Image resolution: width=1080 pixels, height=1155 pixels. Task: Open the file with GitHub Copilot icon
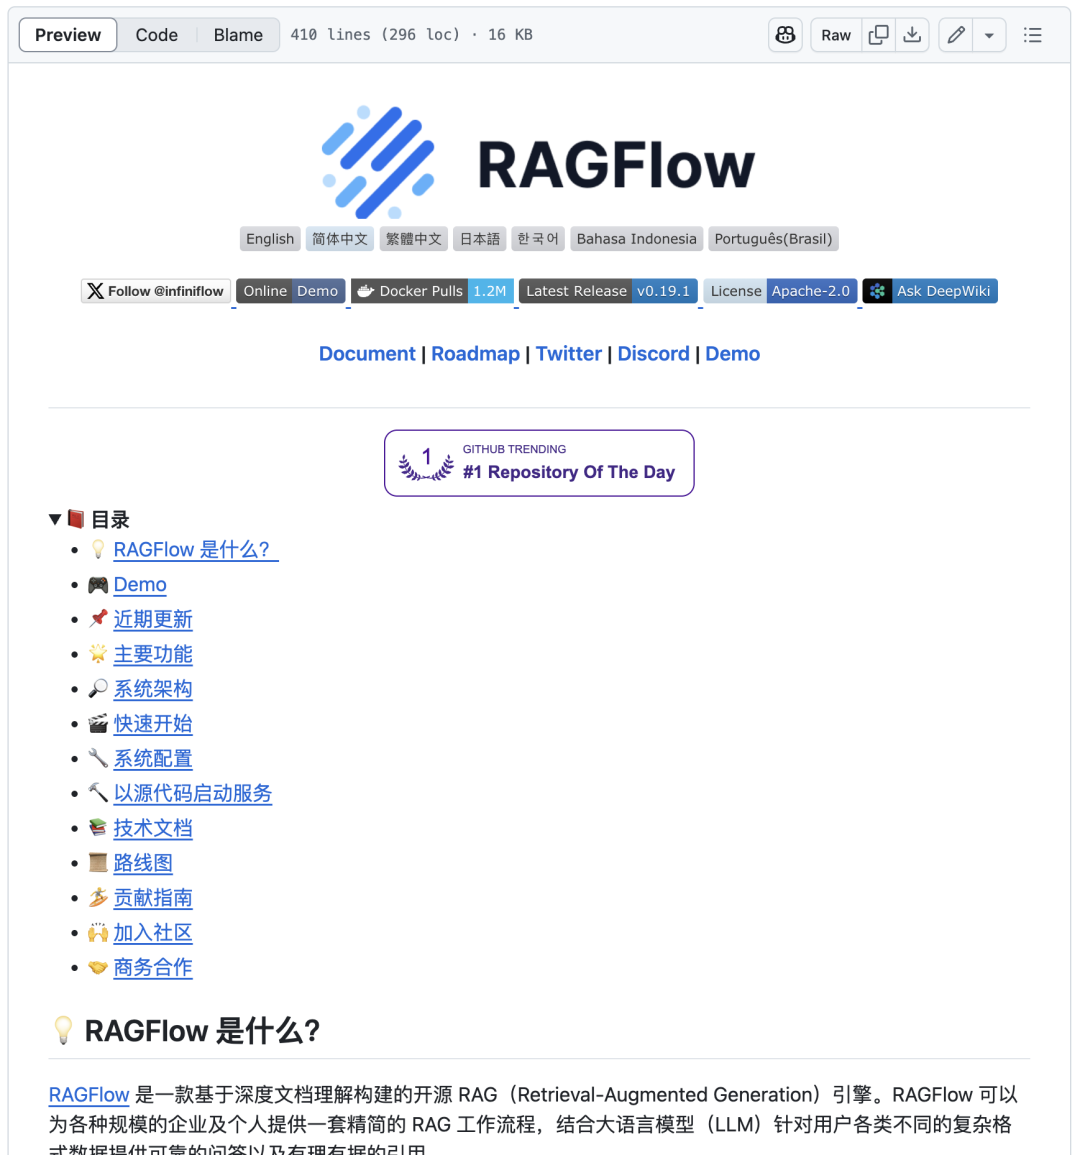(x=784, y=34)
